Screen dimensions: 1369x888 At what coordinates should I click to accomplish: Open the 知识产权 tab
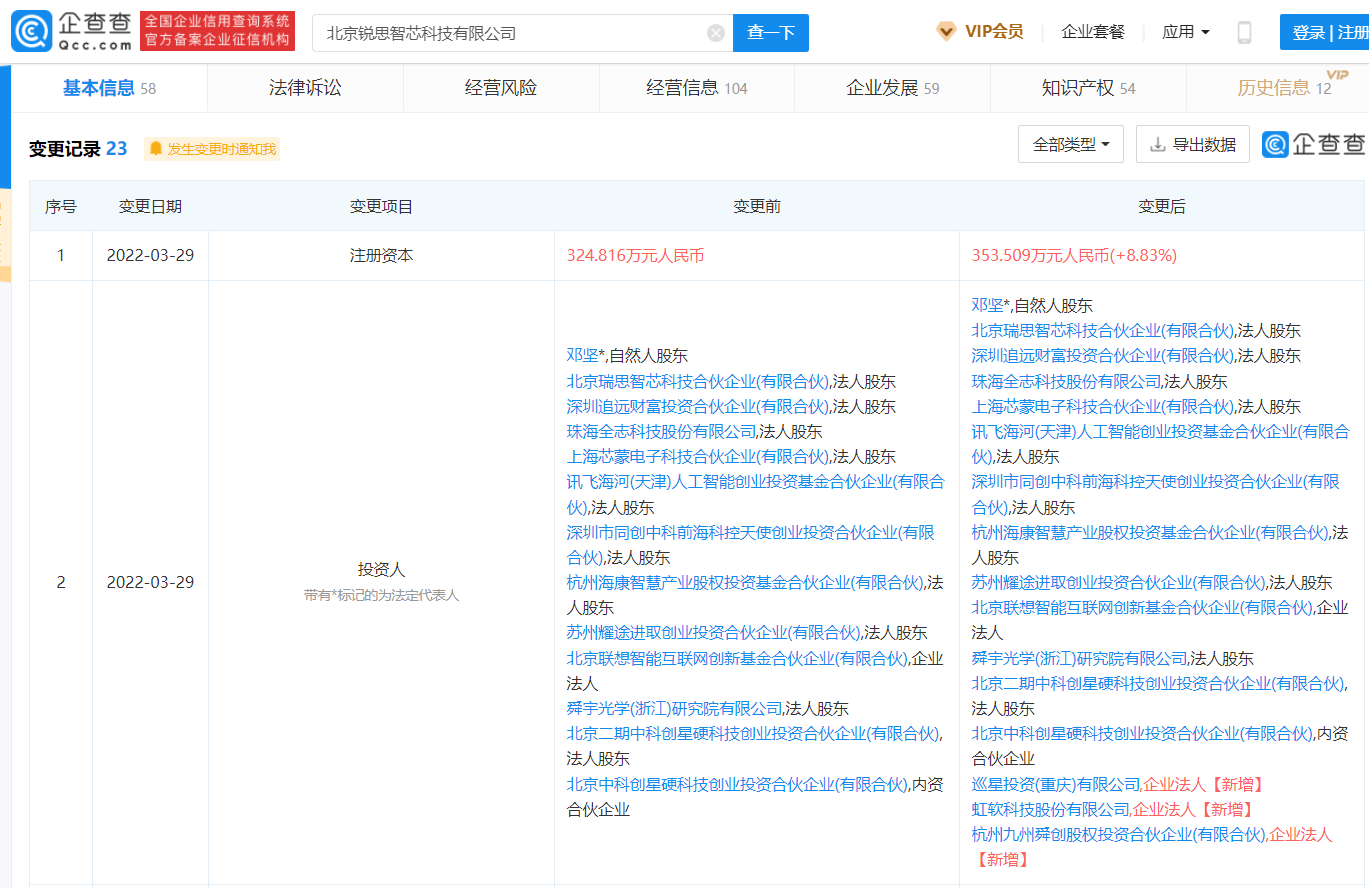tap(1089, 88)
